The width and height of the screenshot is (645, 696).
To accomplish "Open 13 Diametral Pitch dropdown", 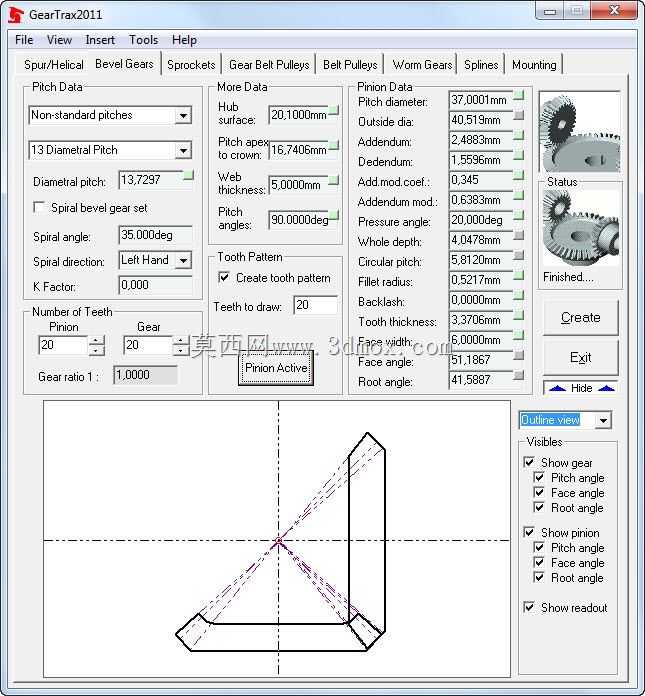I will click(x=183, y=151).
